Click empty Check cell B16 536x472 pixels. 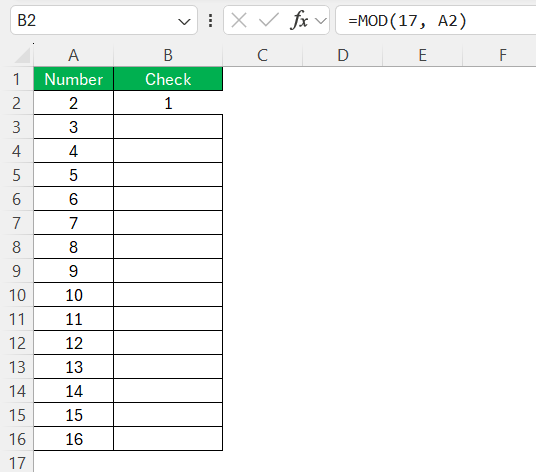point(168,439)
